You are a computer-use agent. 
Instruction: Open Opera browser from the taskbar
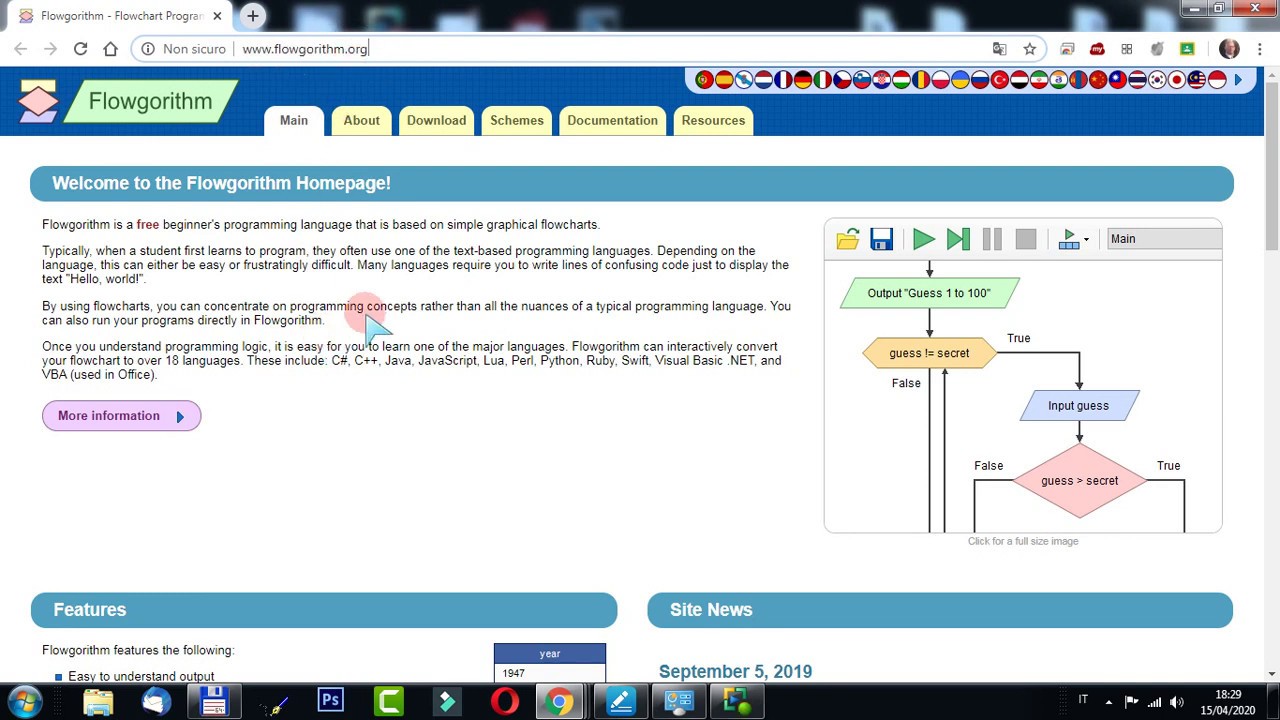[505, 701]
